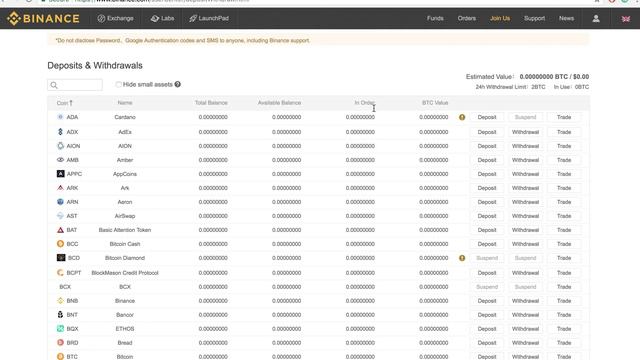
Task: Open the Exchange menu
Action: point(116,18)
